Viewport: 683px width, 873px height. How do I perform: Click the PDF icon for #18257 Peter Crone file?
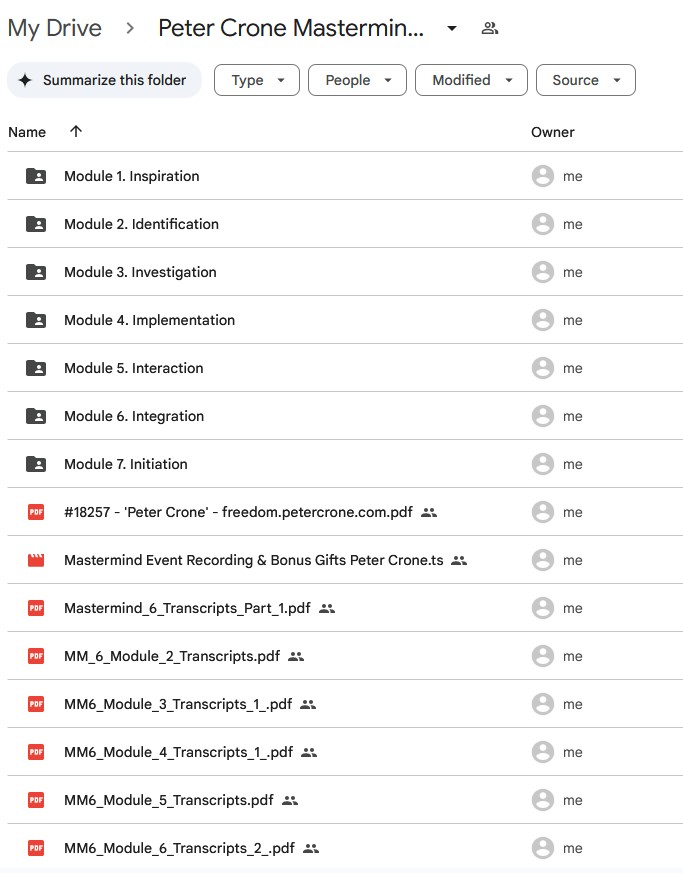click(x=36, y=512)
